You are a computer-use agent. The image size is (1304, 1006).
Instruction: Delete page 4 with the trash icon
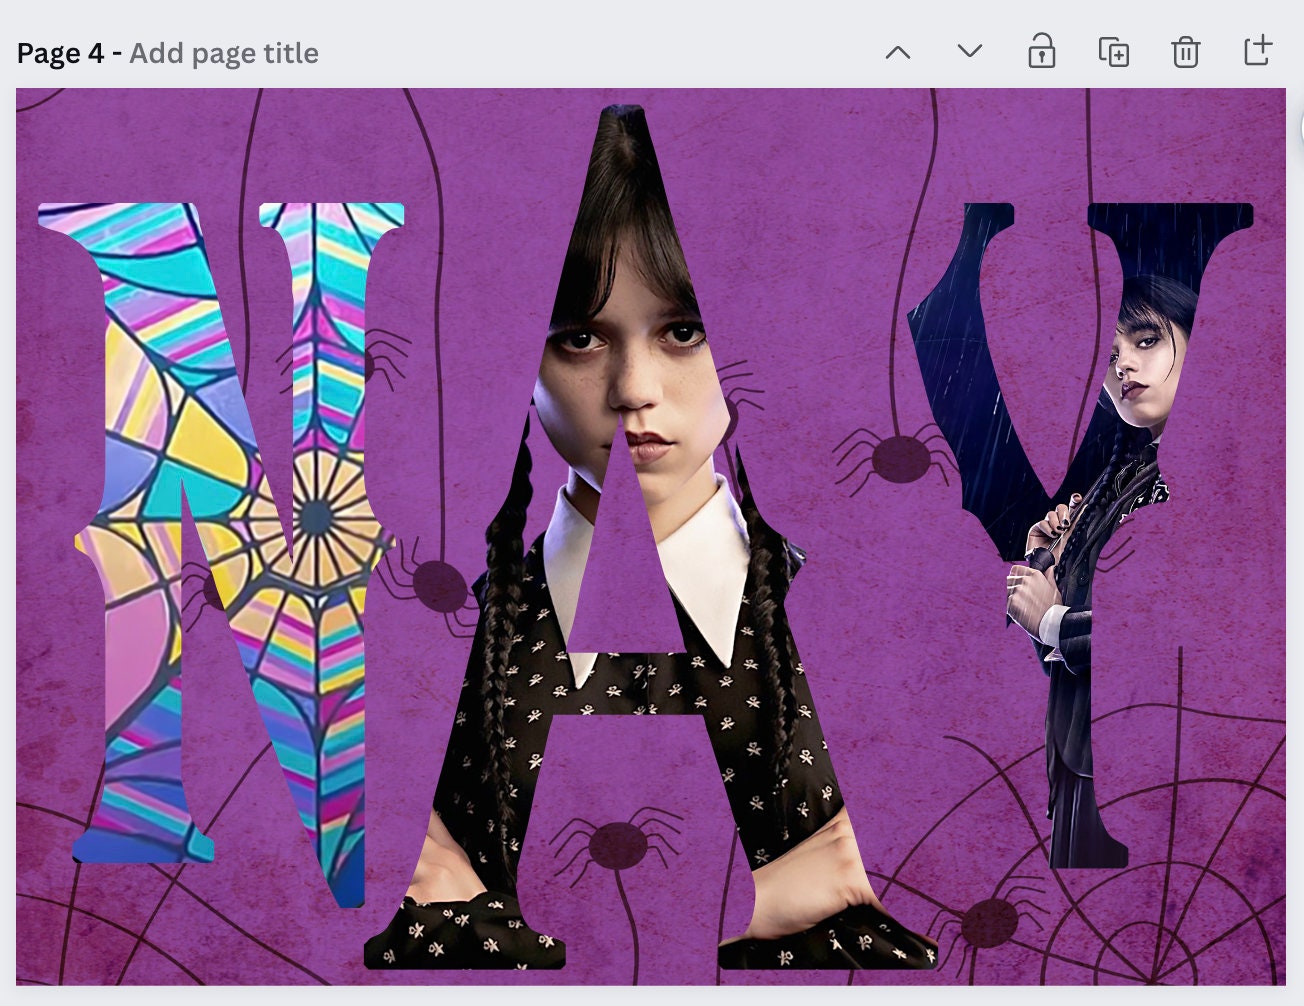pyautogui.click(x=1185, y=52)
